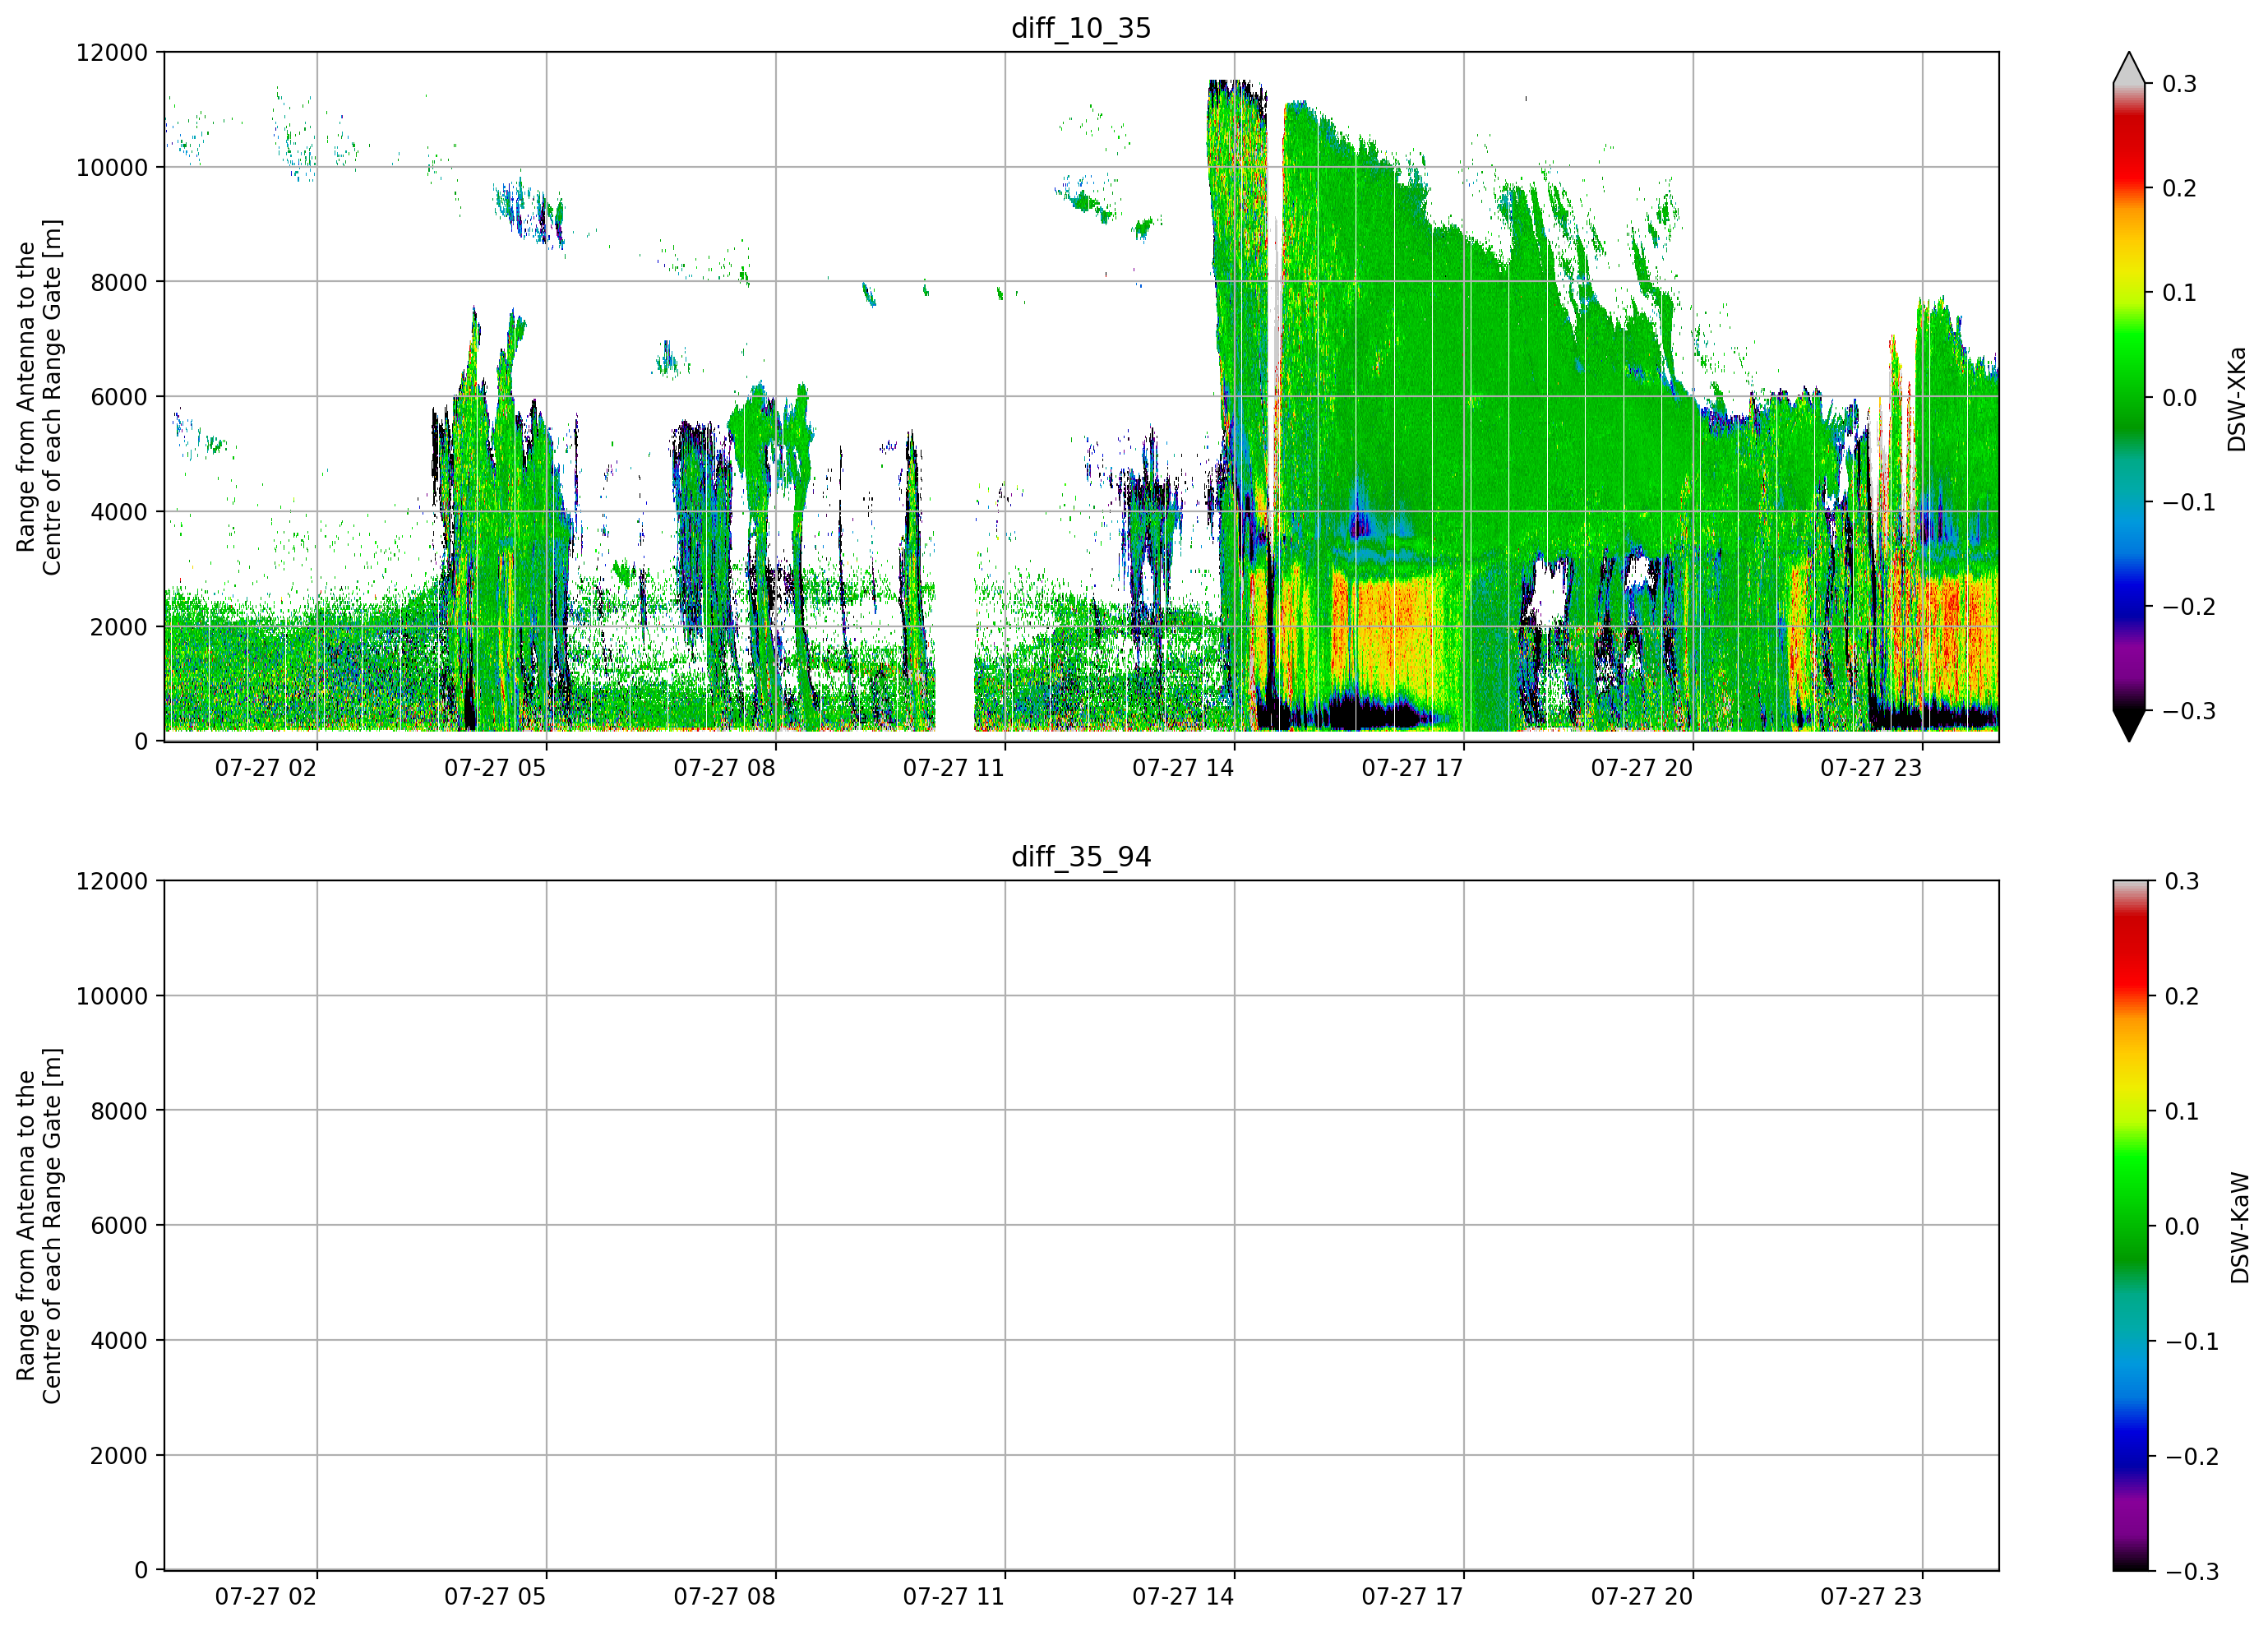Click the 07-27 17 label under diff_10_35

click(1412, 768)
